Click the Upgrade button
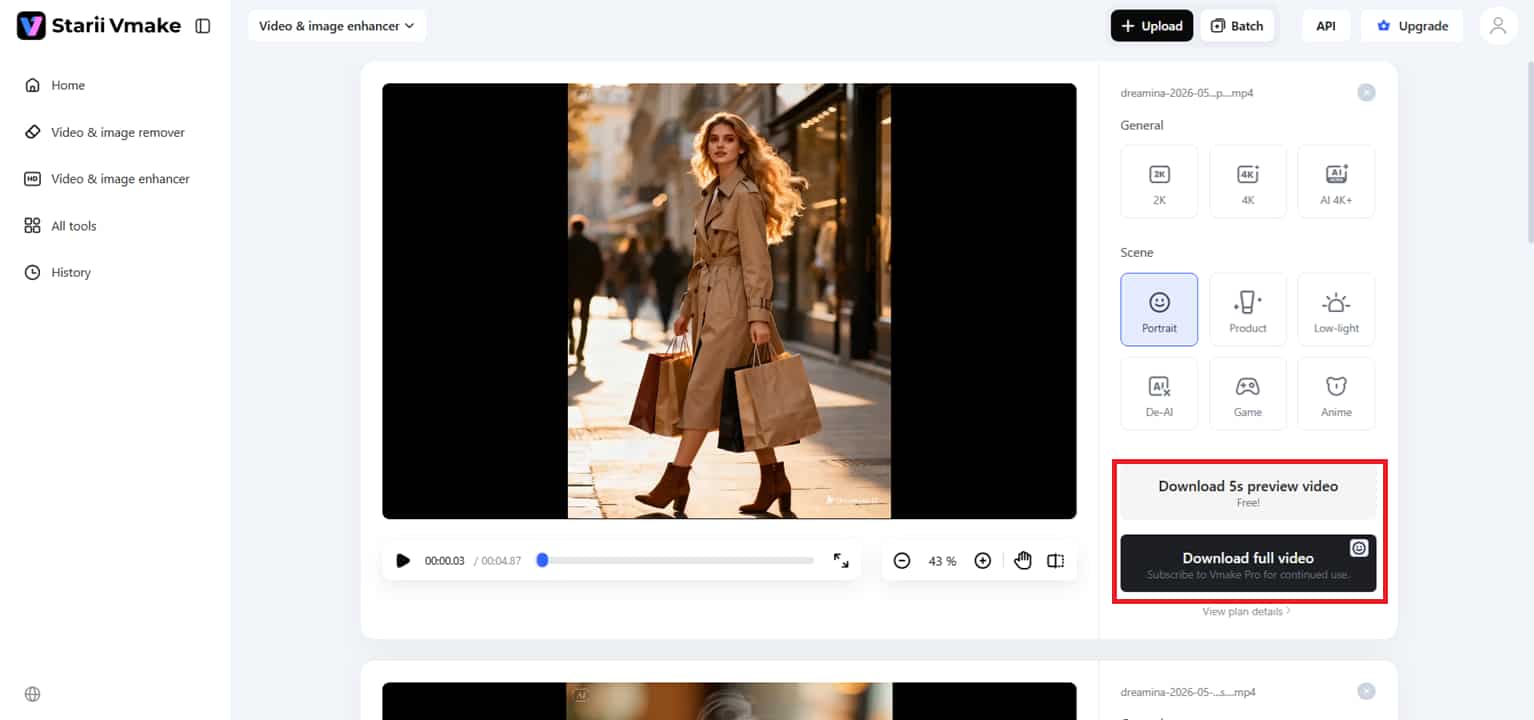1534x720 pixels. tap(1412, 26)
